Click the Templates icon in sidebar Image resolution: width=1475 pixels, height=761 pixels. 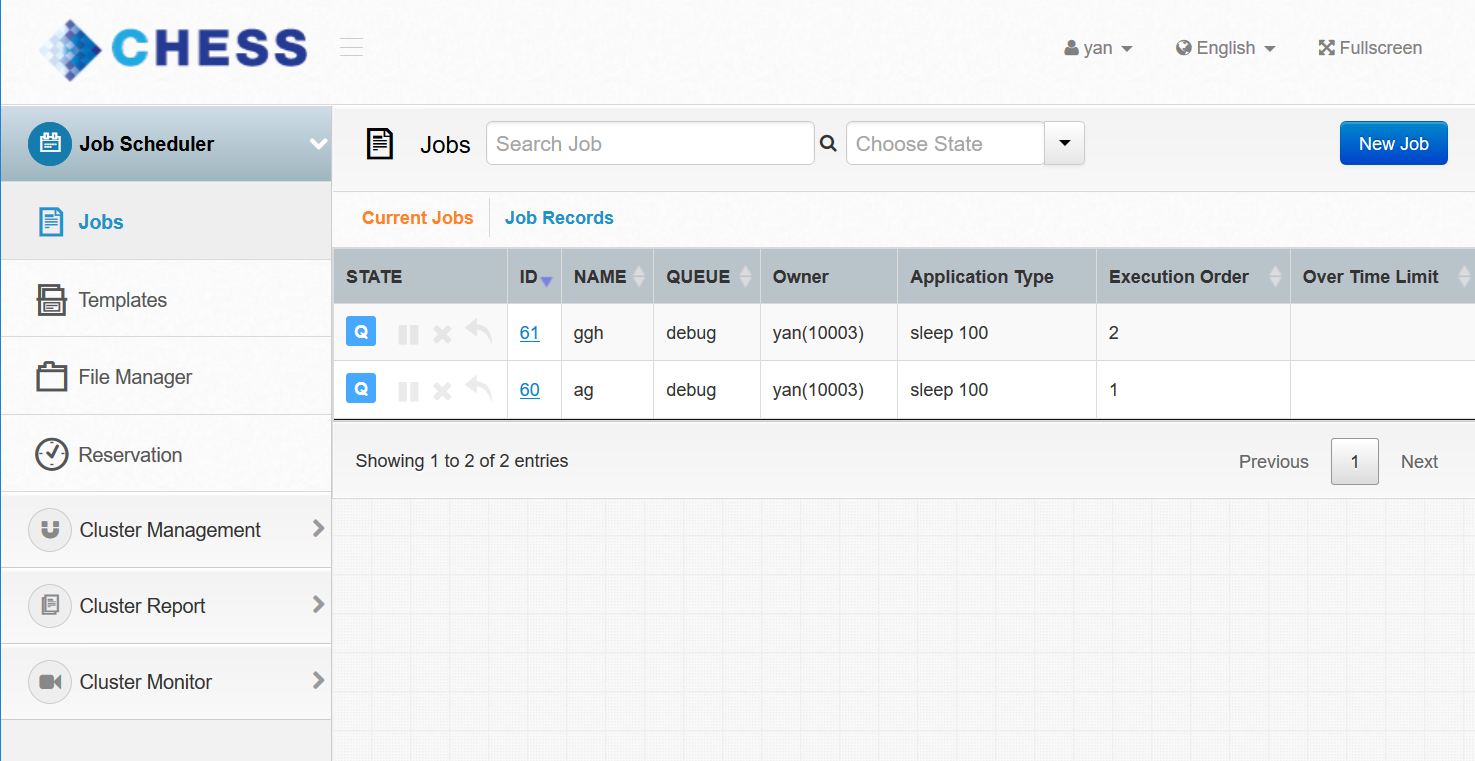51,300
